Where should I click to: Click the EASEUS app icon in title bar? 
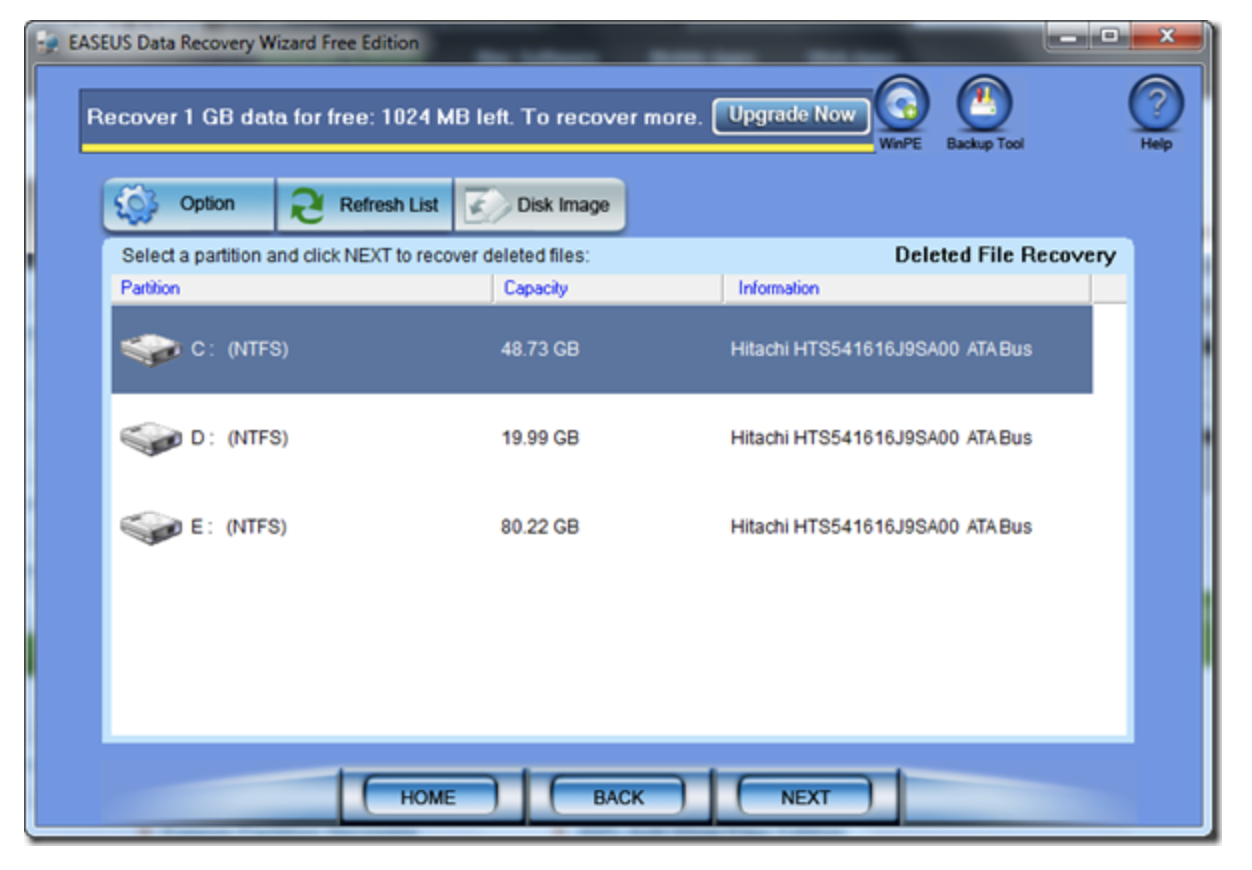[47, 45]
